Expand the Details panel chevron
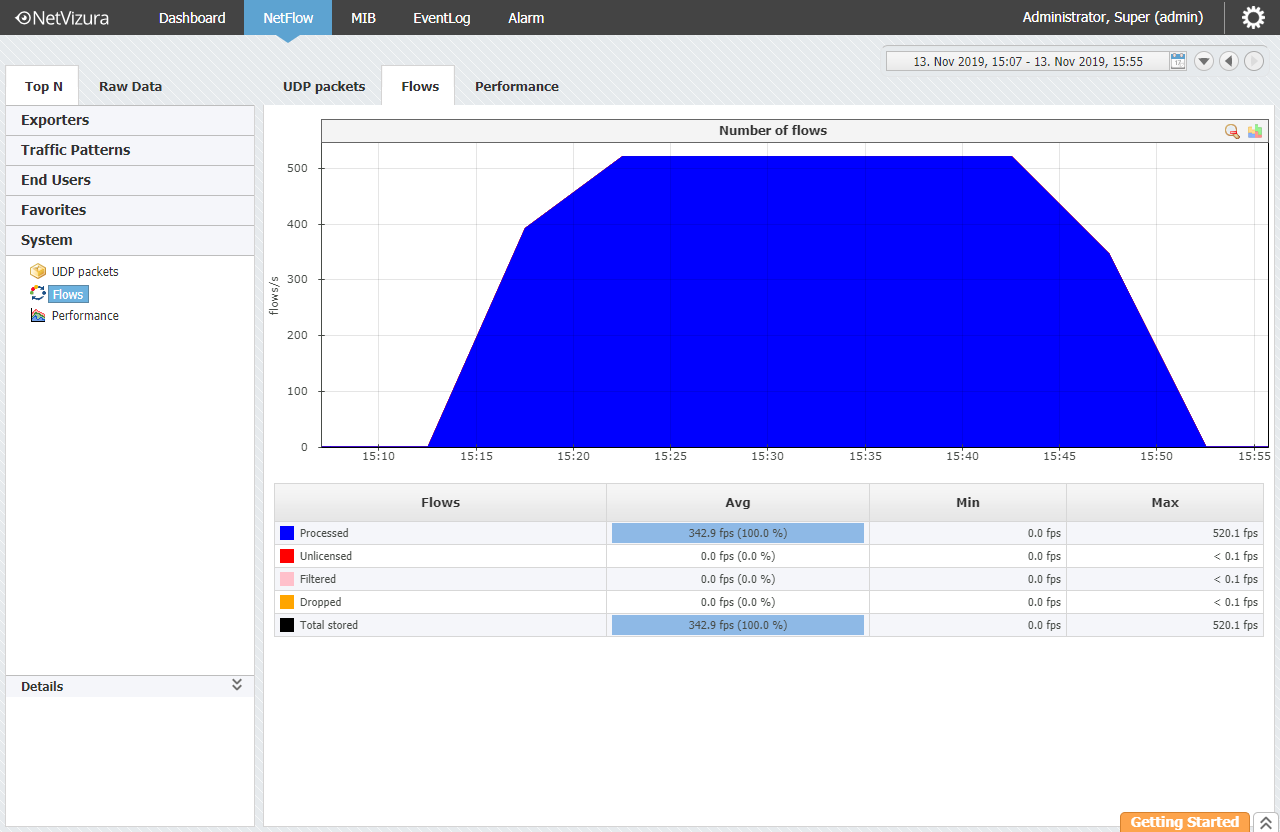This screenshot has height=832, width=1280. pos(237,685)
